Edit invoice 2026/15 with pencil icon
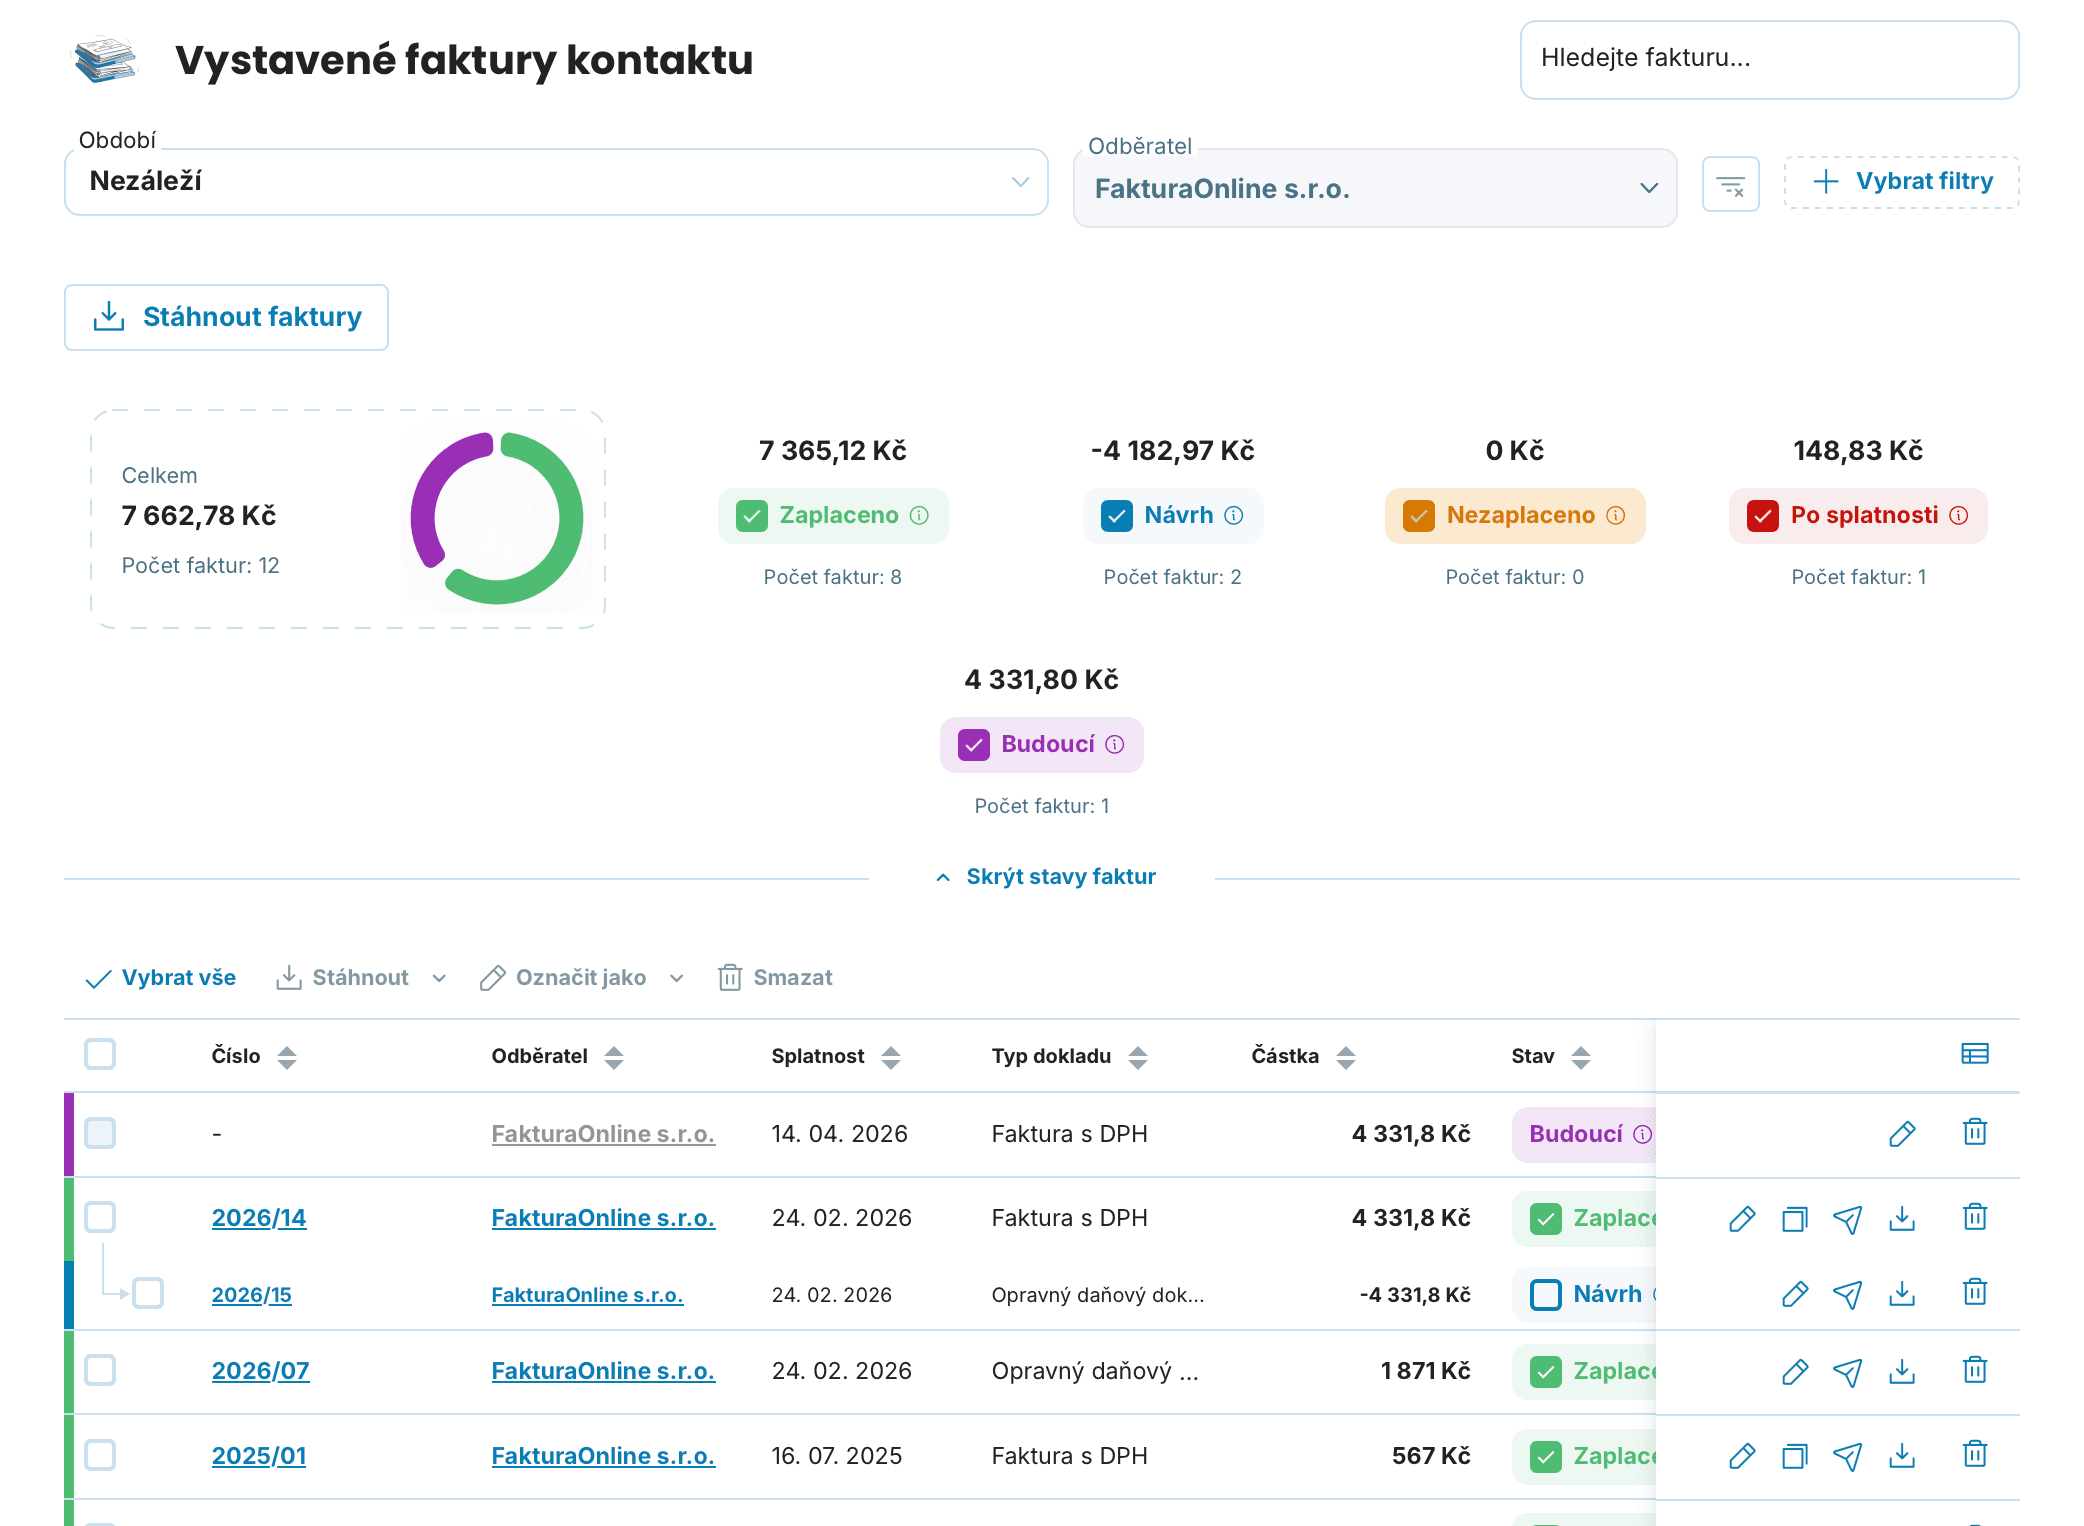Screen dimensions: 2084x1526 point(1794,1294)
